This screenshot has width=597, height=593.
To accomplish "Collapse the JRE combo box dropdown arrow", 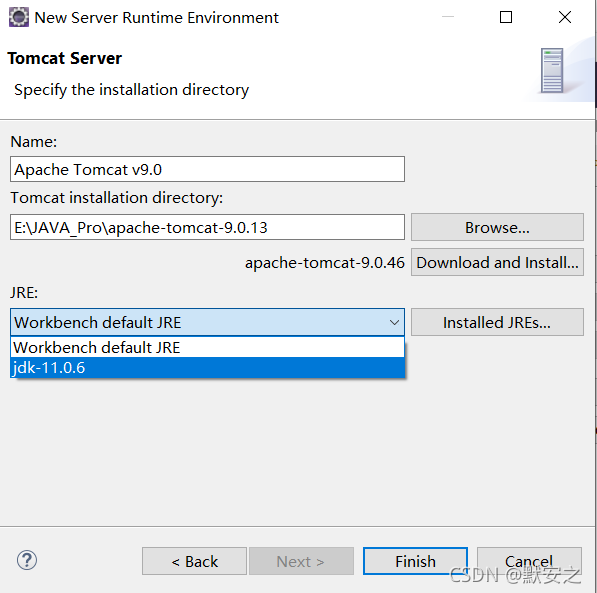I will coord(394,323).
